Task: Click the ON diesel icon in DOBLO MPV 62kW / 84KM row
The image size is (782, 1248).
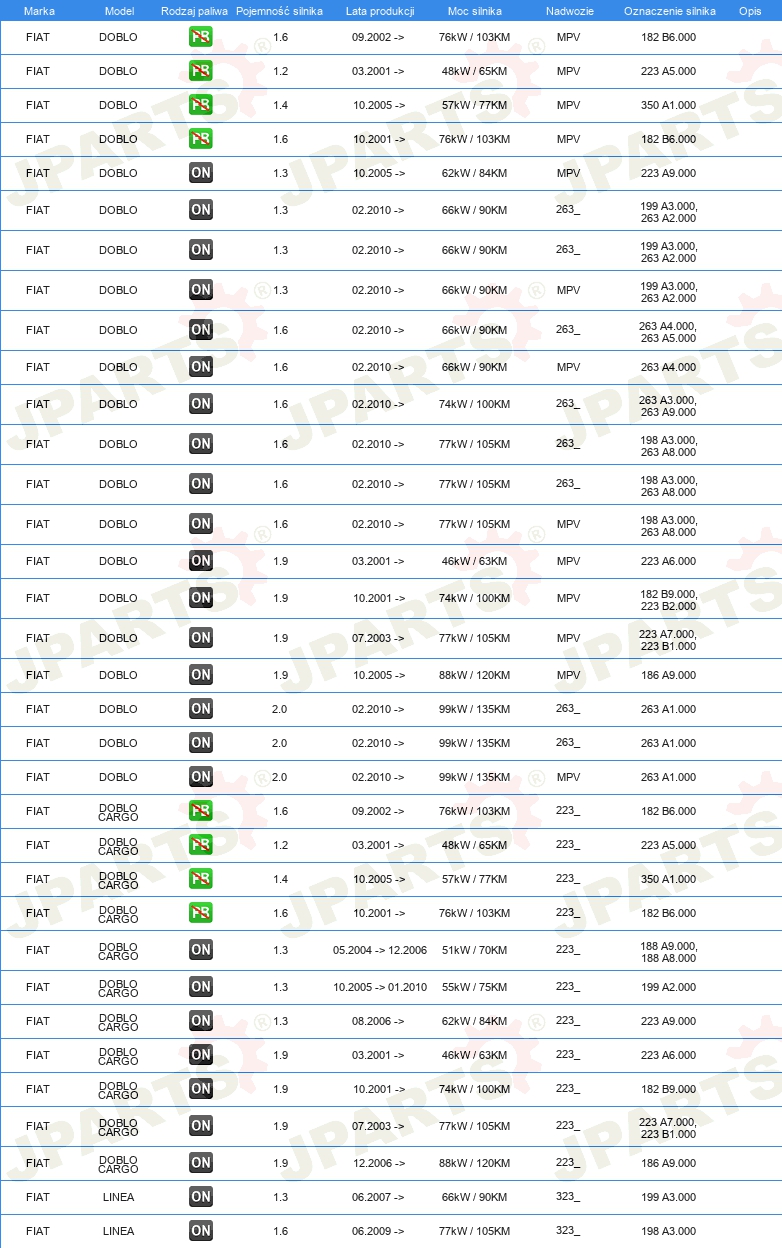Action: pos(201,173)
